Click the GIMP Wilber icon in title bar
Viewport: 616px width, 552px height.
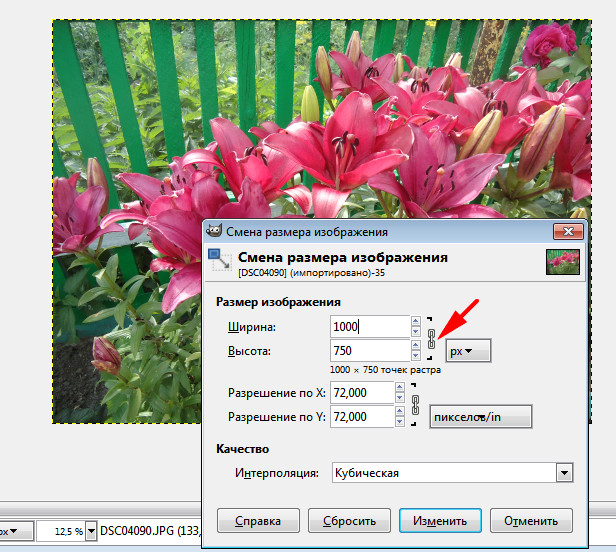214,231
